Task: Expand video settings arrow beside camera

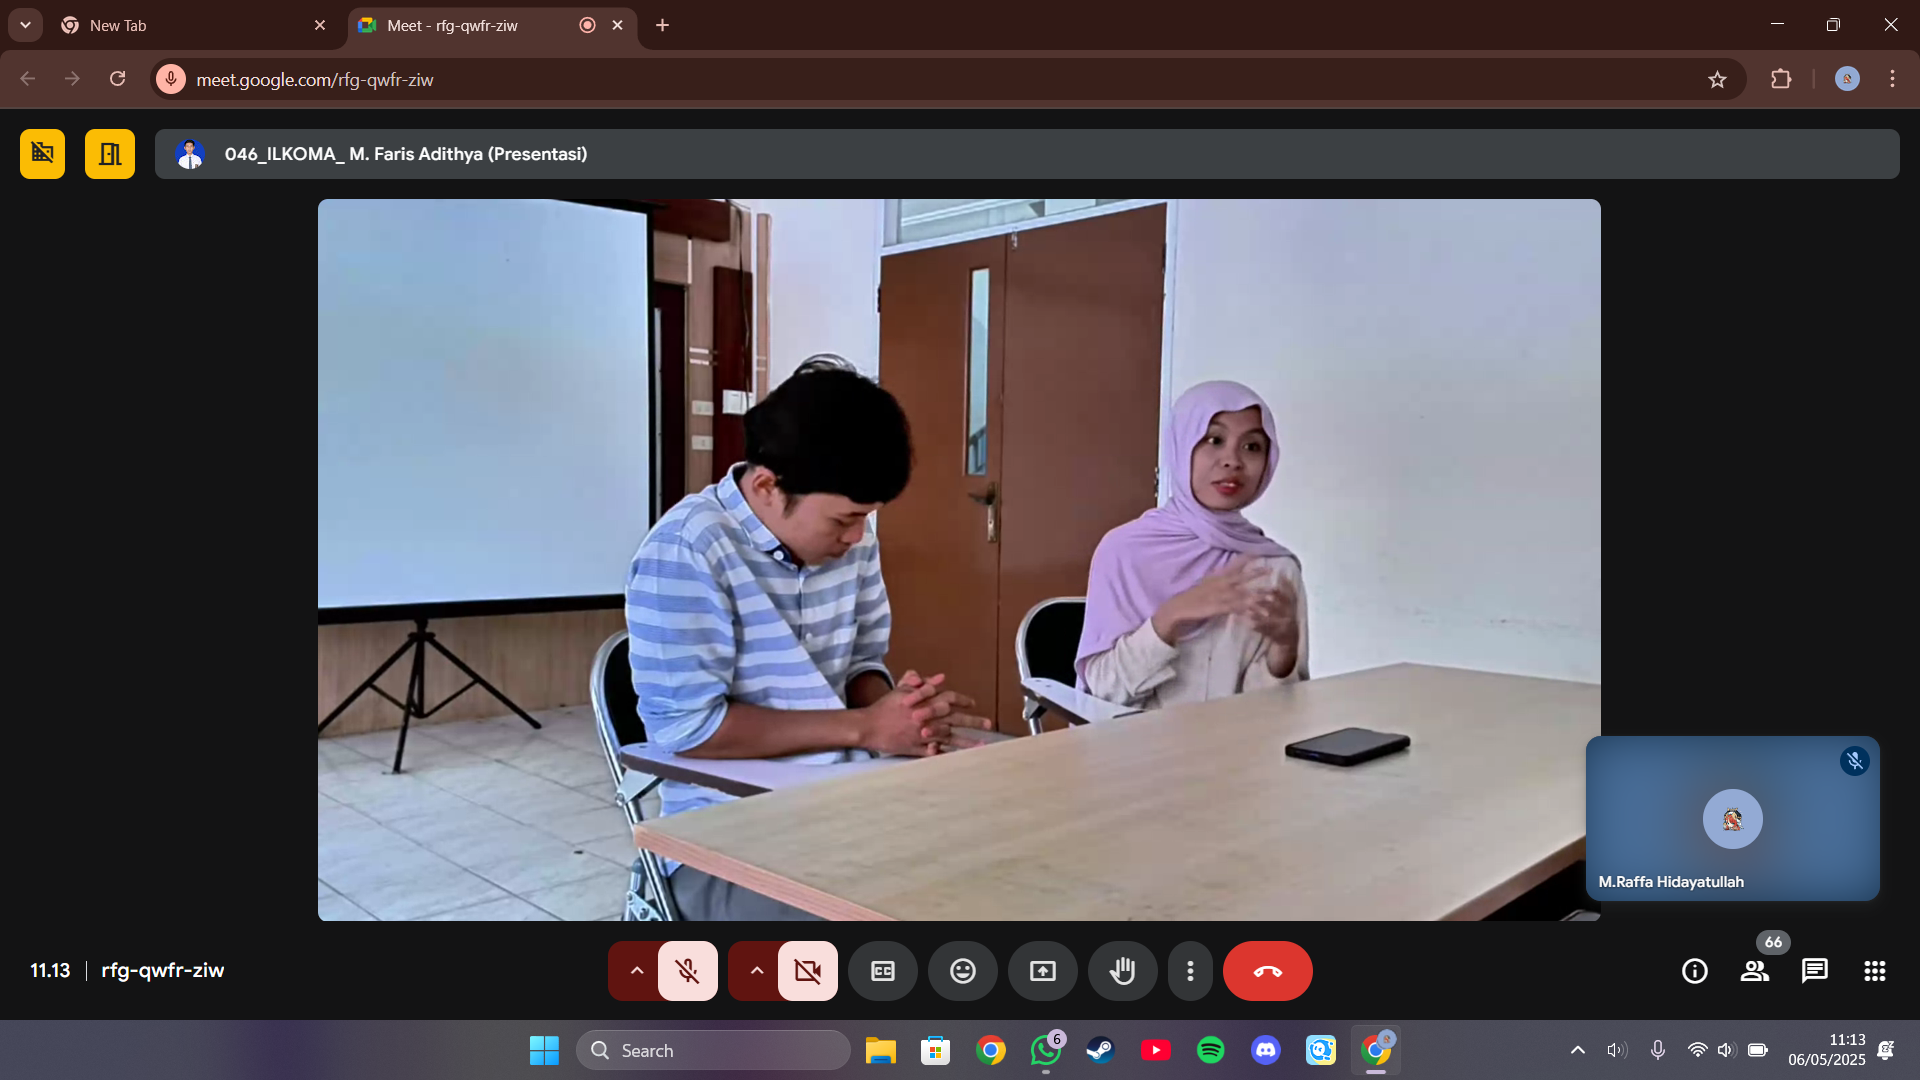Action: [756, 971]
